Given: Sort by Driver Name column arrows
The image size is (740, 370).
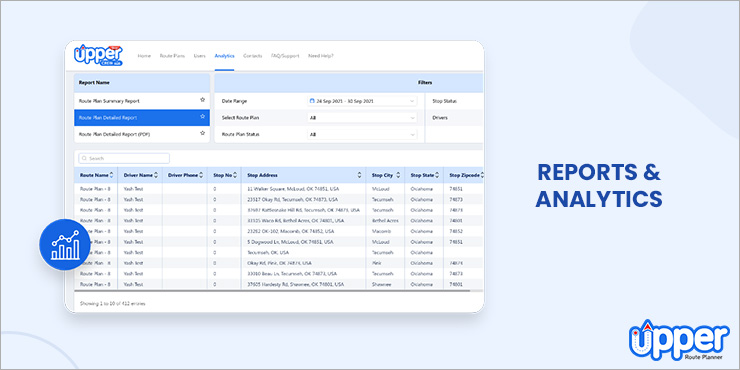Looking at the screenshot, I should point(156,175).
